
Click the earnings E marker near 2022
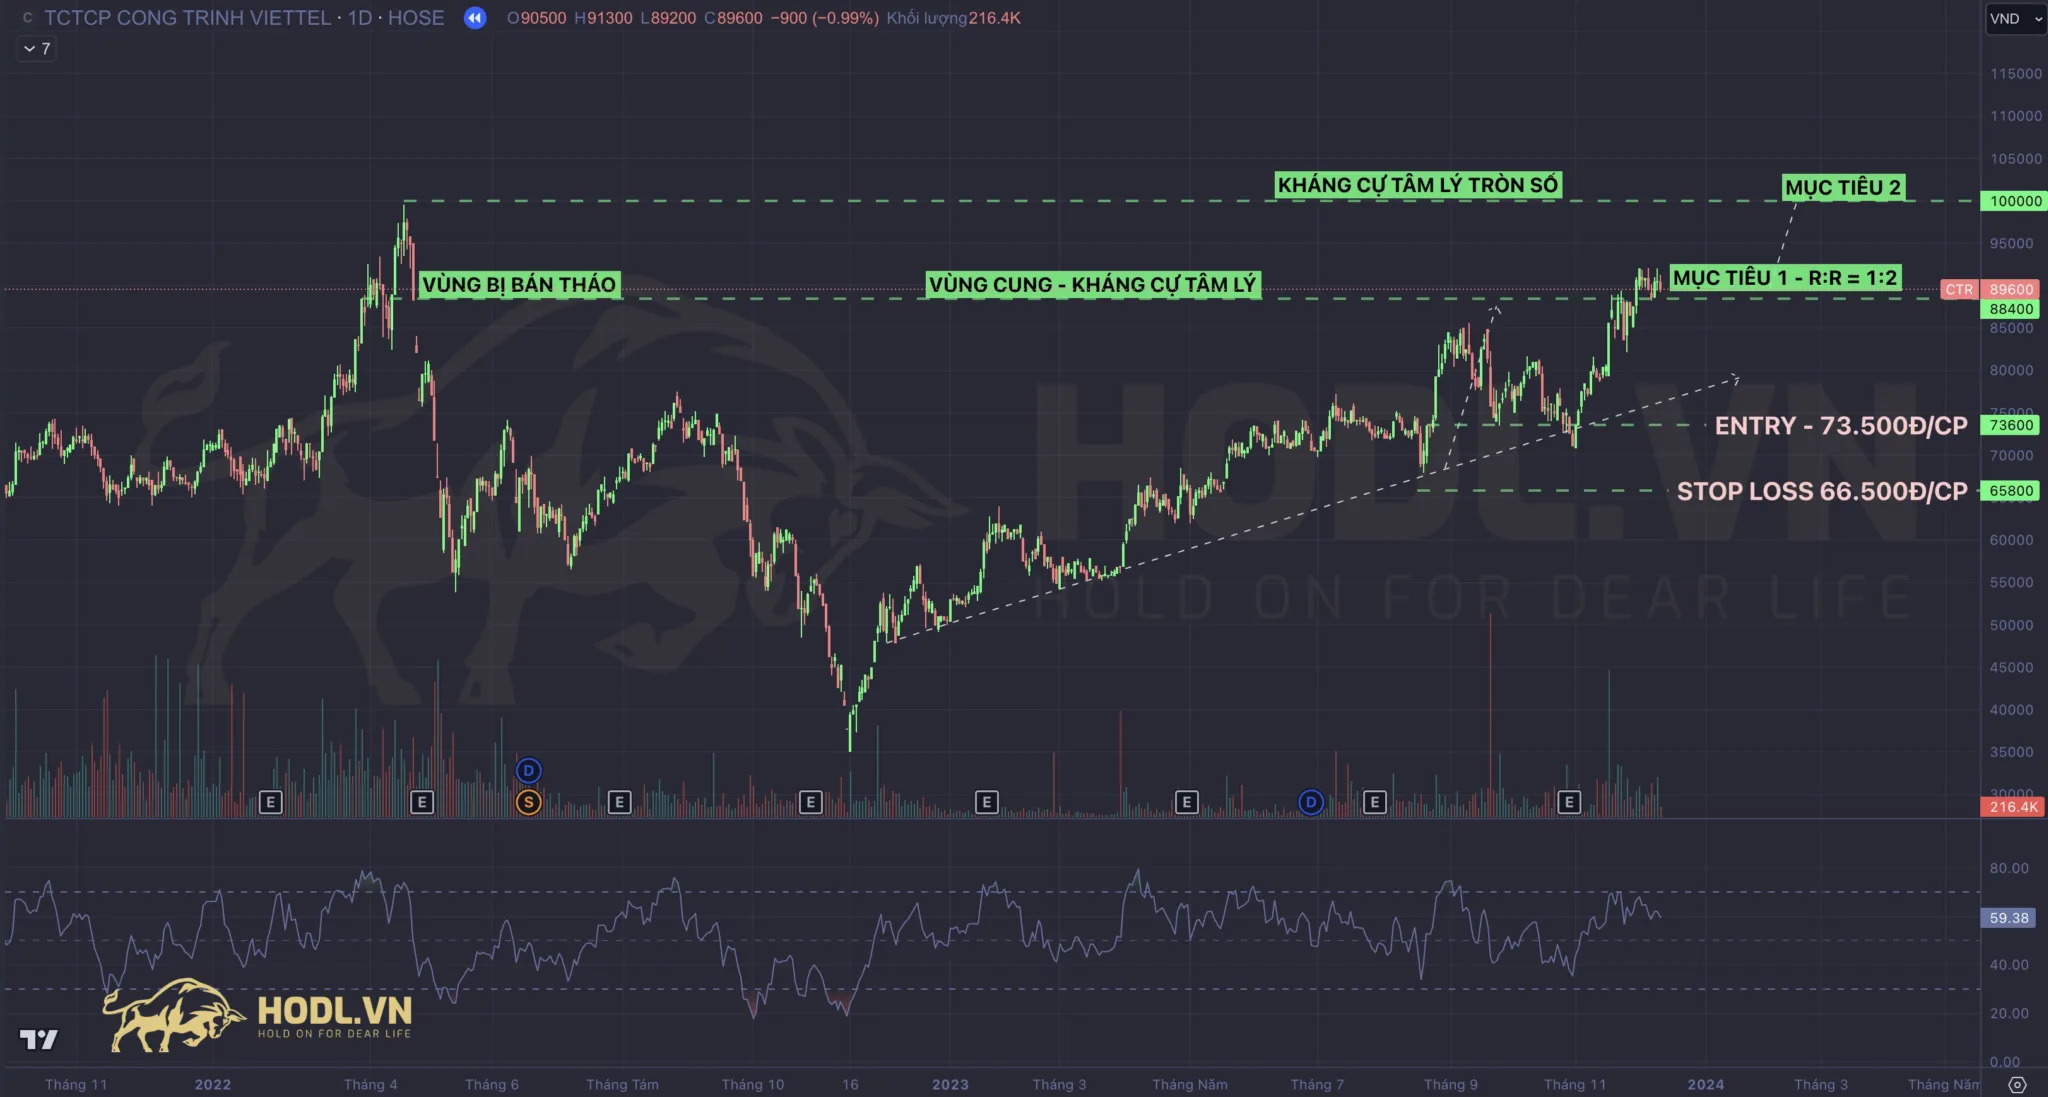pos(270,802)
